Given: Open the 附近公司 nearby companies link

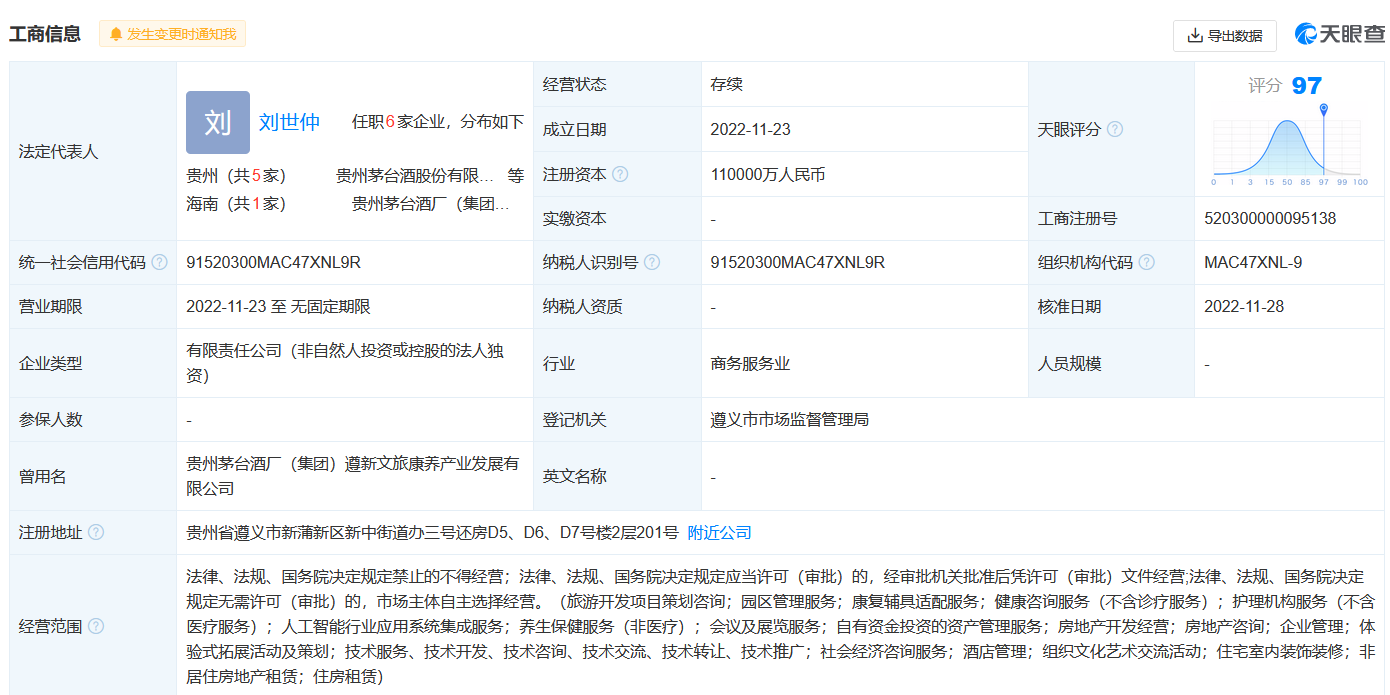Looking at the screenshot, I should pyautogui.click(x=719, y=532).
